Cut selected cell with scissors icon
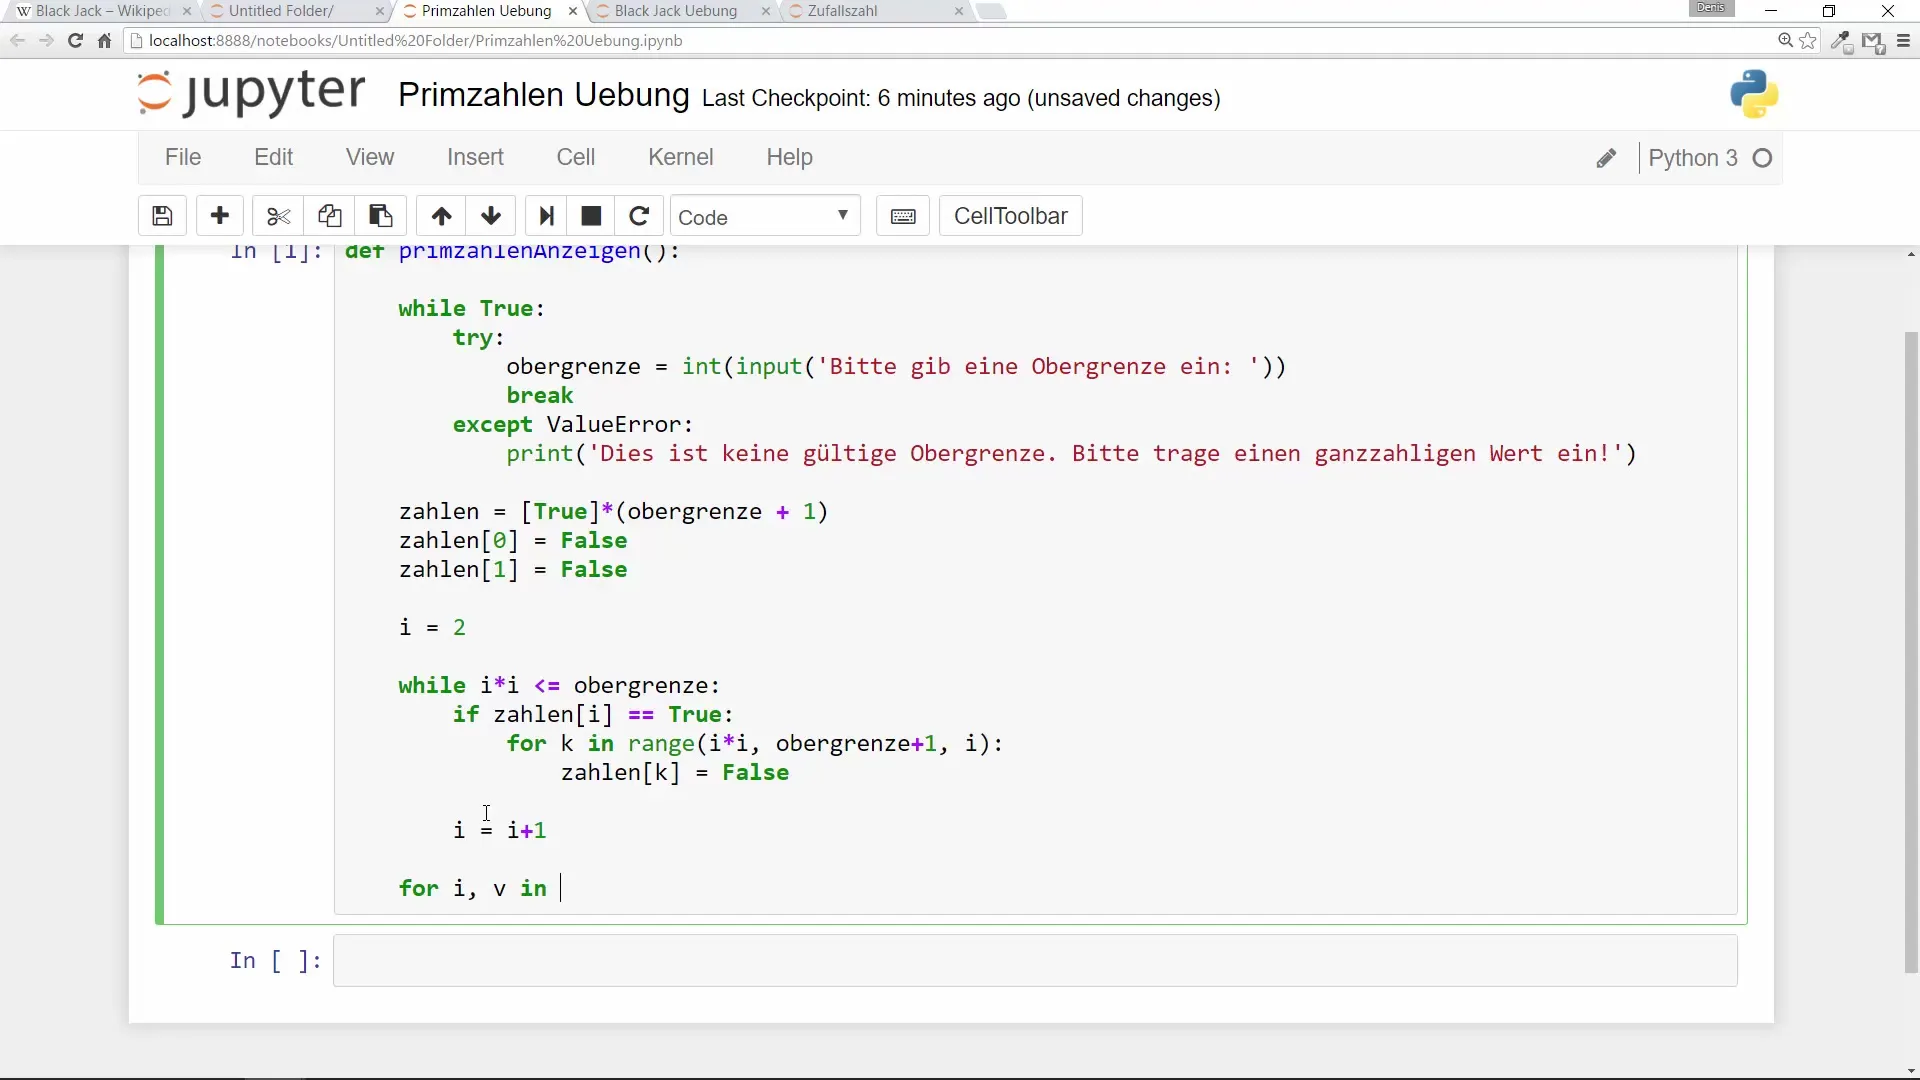 pos(278,216)
